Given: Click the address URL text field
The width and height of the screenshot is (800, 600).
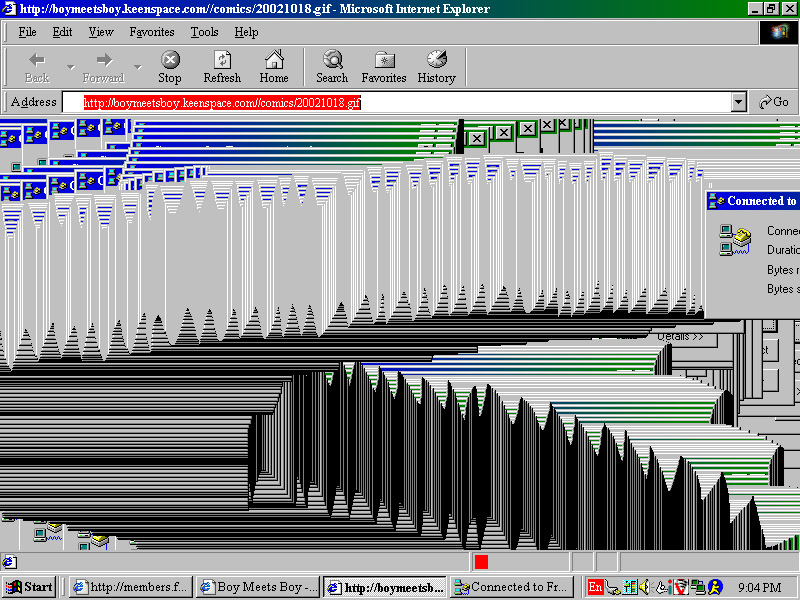Looking at the screenshot, I should coord(400,102).
